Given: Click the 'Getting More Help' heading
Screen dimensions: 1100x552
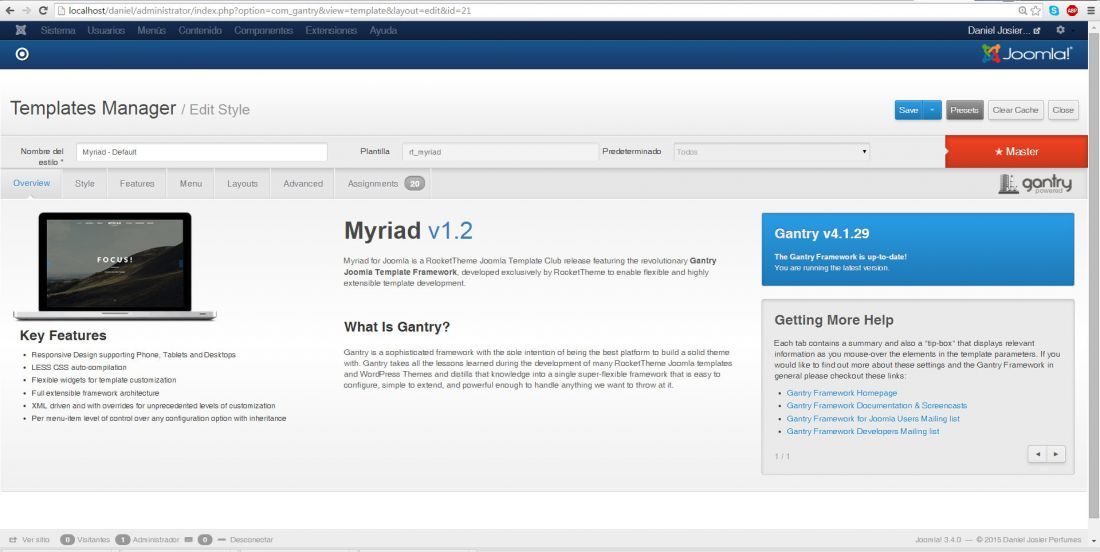Looking at the screenshot, I should pos(834,321).
